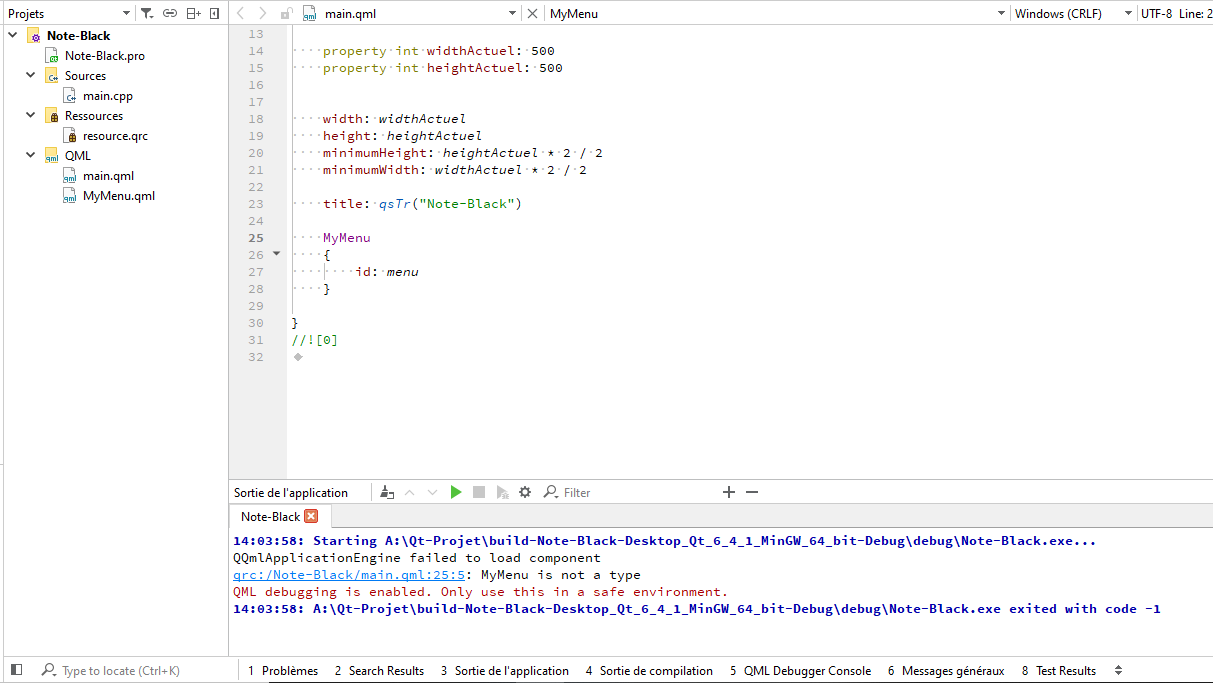Open the Test Results pane
Viewport: 1213px width, 683px height.
pos(1059,671)
